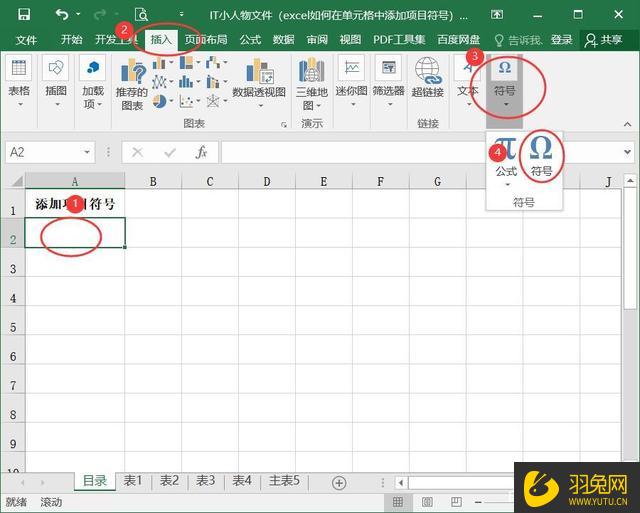Open the 筛选器 filters dropdown
Screen dimensions: 640x513
point(389,83)
